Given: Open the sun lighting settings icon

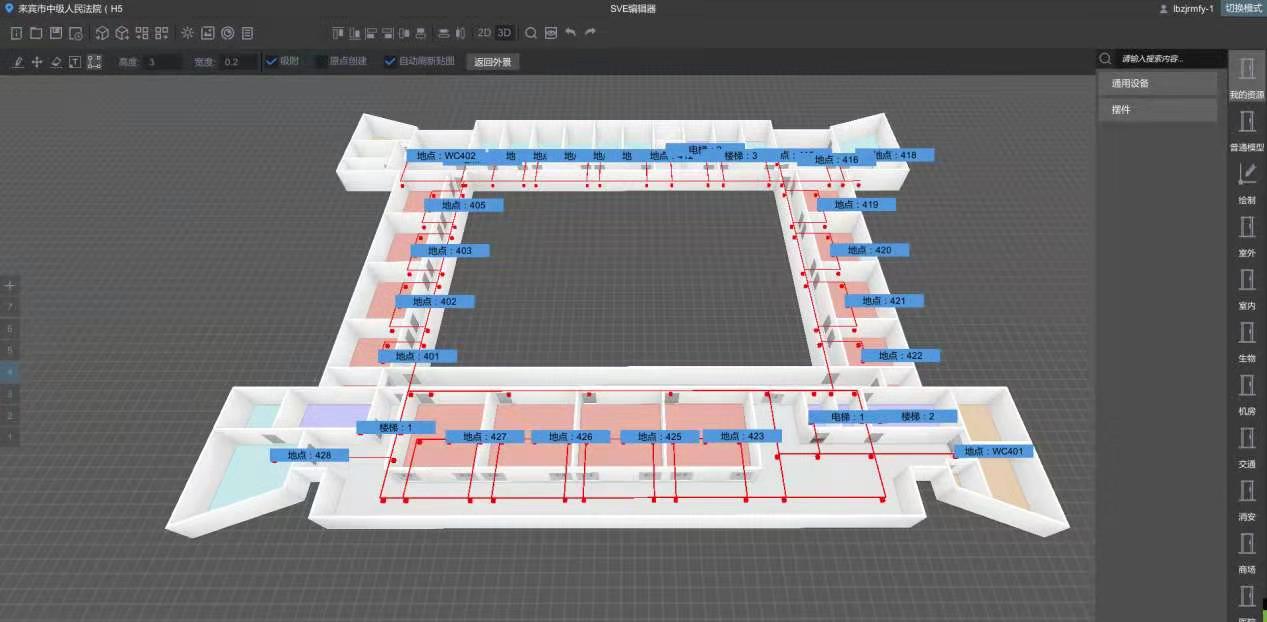Looking at the screenshot, I should point(187,33).
